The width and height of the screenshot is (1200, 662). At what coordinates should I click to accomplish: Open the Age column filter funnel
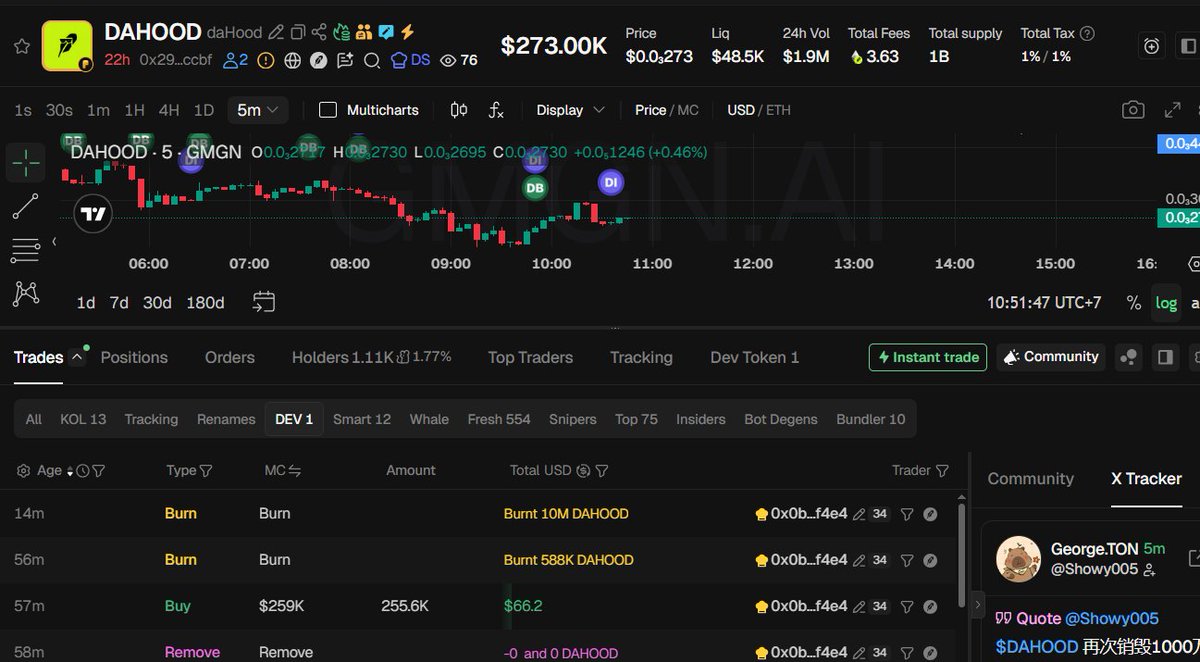click(x=98, y=470)
